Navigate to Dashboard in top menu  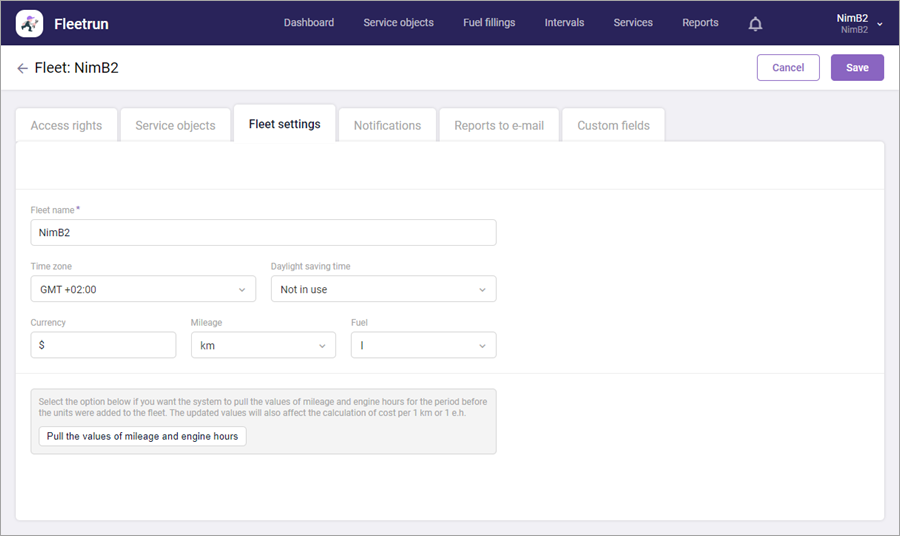coord(309,23)
